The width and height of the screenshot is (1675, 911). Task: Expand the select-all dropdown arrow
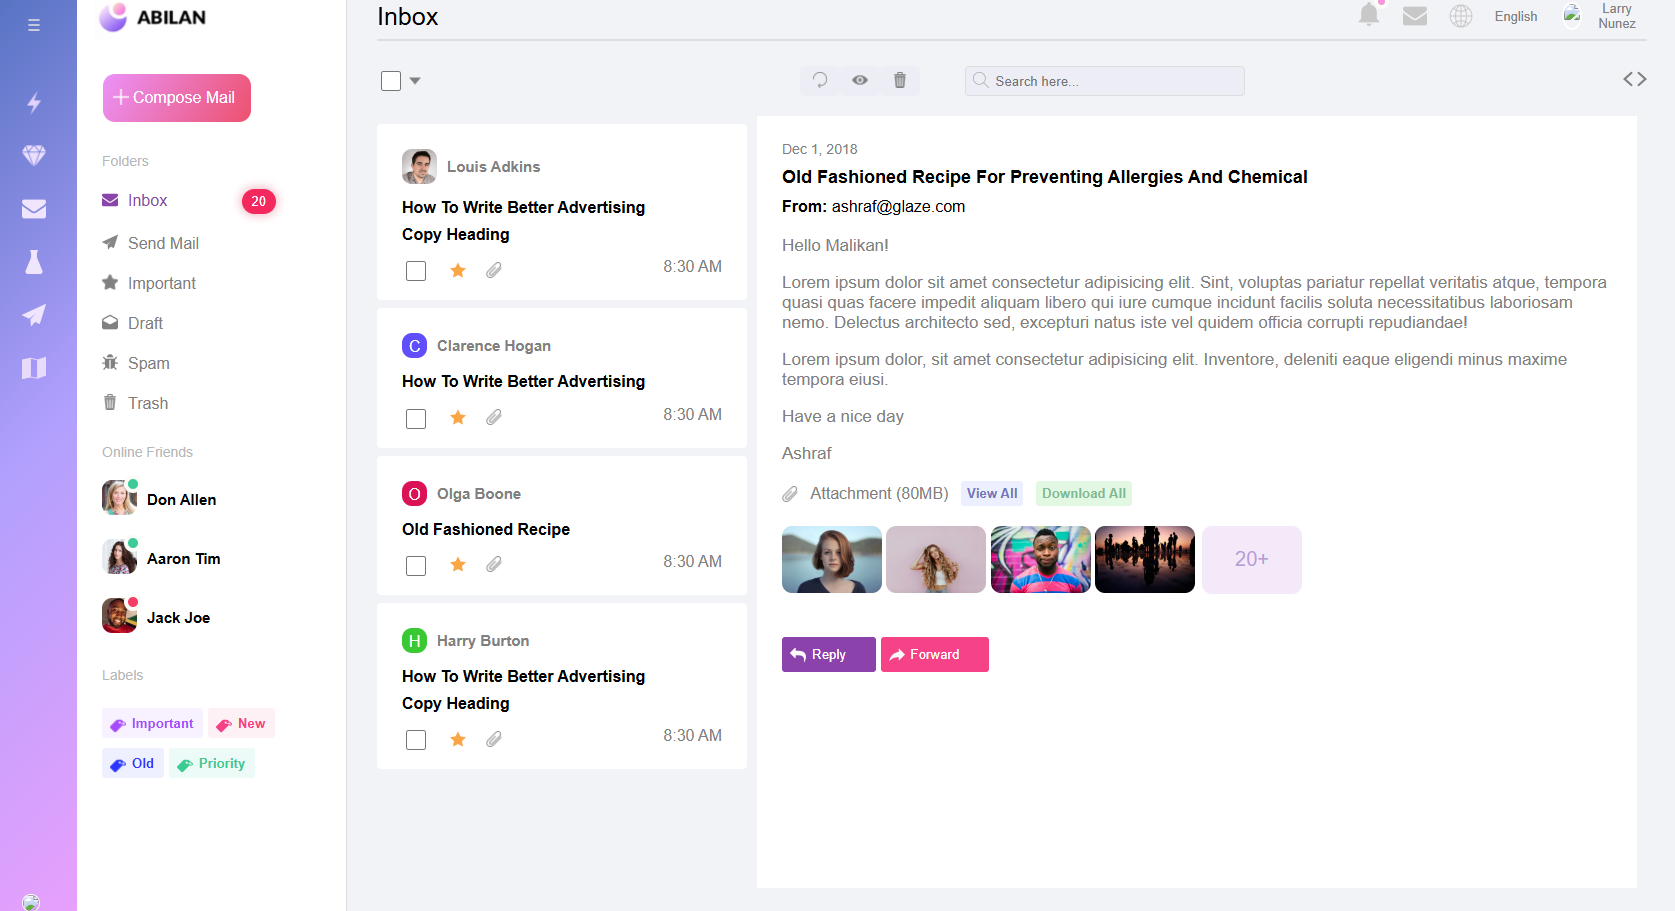415,81
